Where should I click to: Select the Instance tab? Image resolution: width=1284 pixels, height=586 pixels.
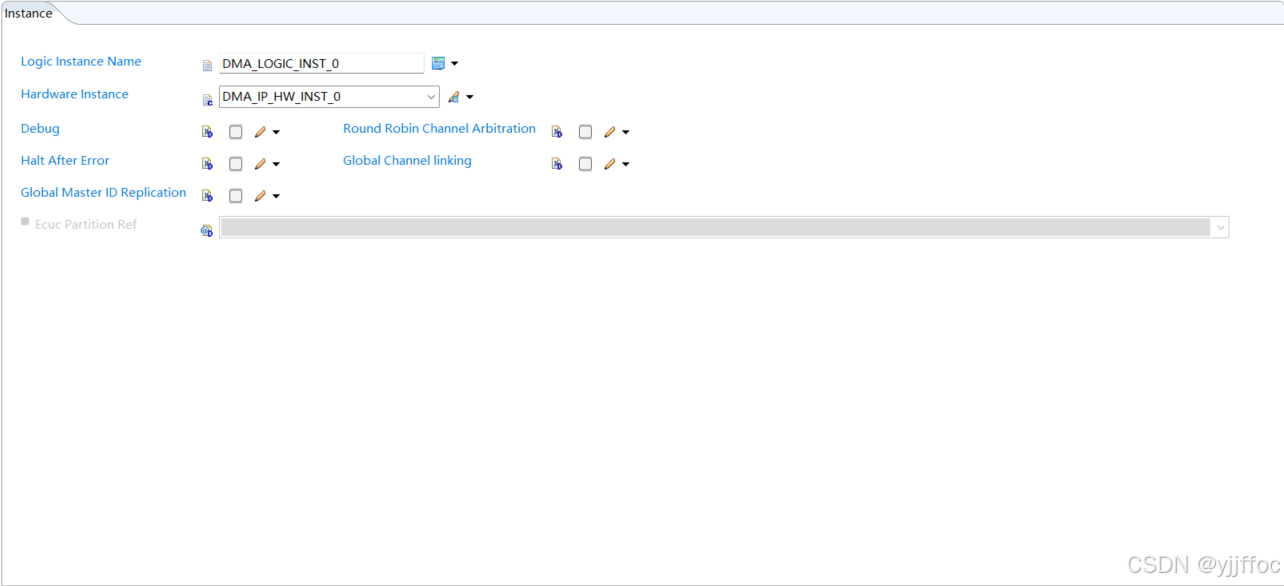[x=29, y=13]
